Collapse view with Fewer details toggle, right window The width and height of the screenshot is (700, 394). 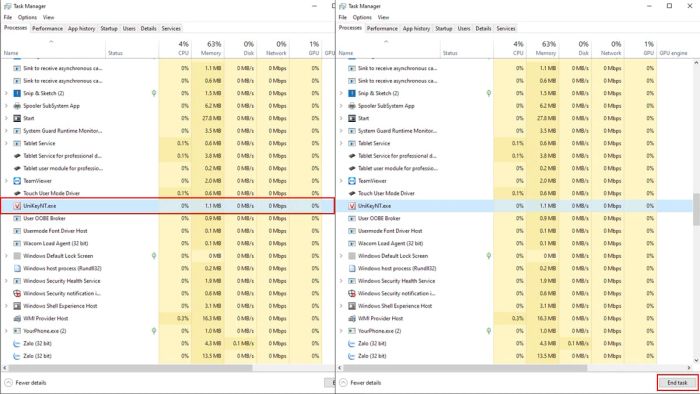361,383
